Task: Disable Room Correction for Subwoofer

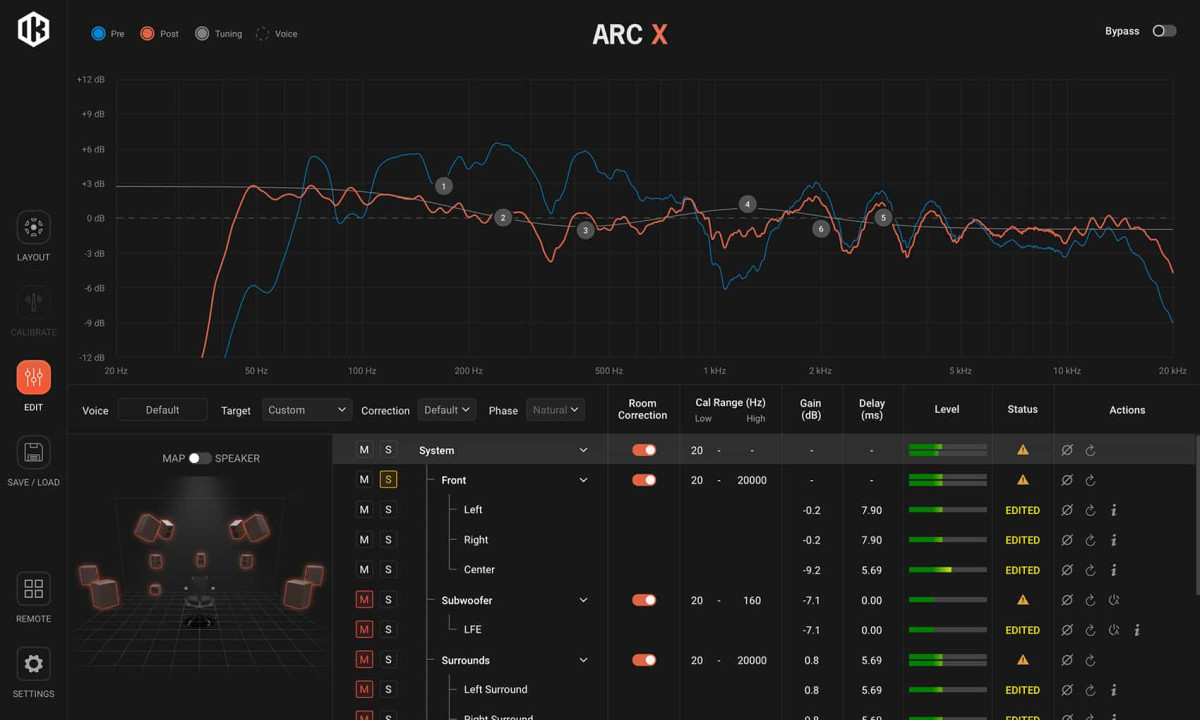Action: click(x=644, y=600)
